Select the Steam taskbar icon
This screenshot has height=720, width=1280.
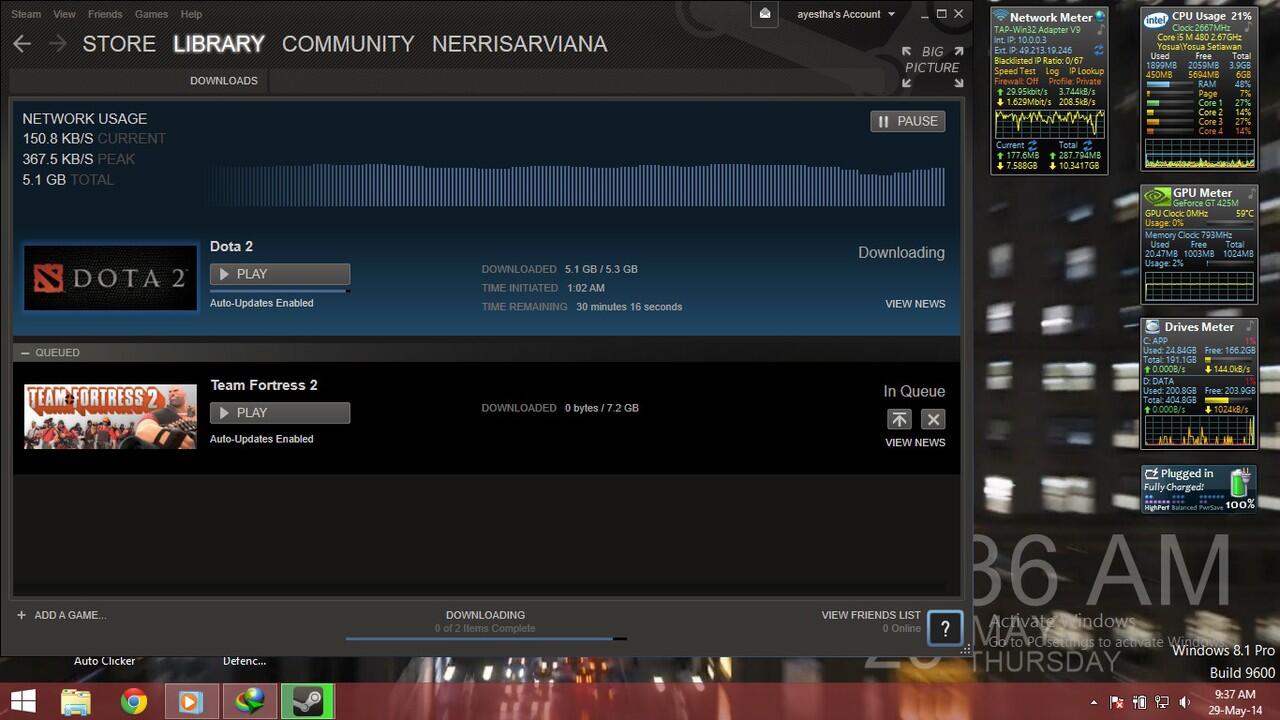[306, 701]
